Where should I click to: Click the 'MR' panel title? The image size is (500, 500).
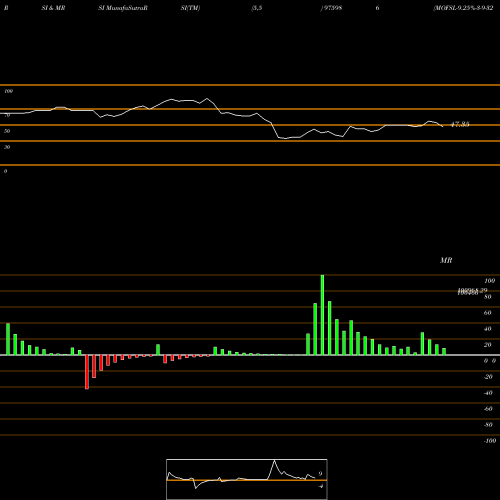[446, 260]
